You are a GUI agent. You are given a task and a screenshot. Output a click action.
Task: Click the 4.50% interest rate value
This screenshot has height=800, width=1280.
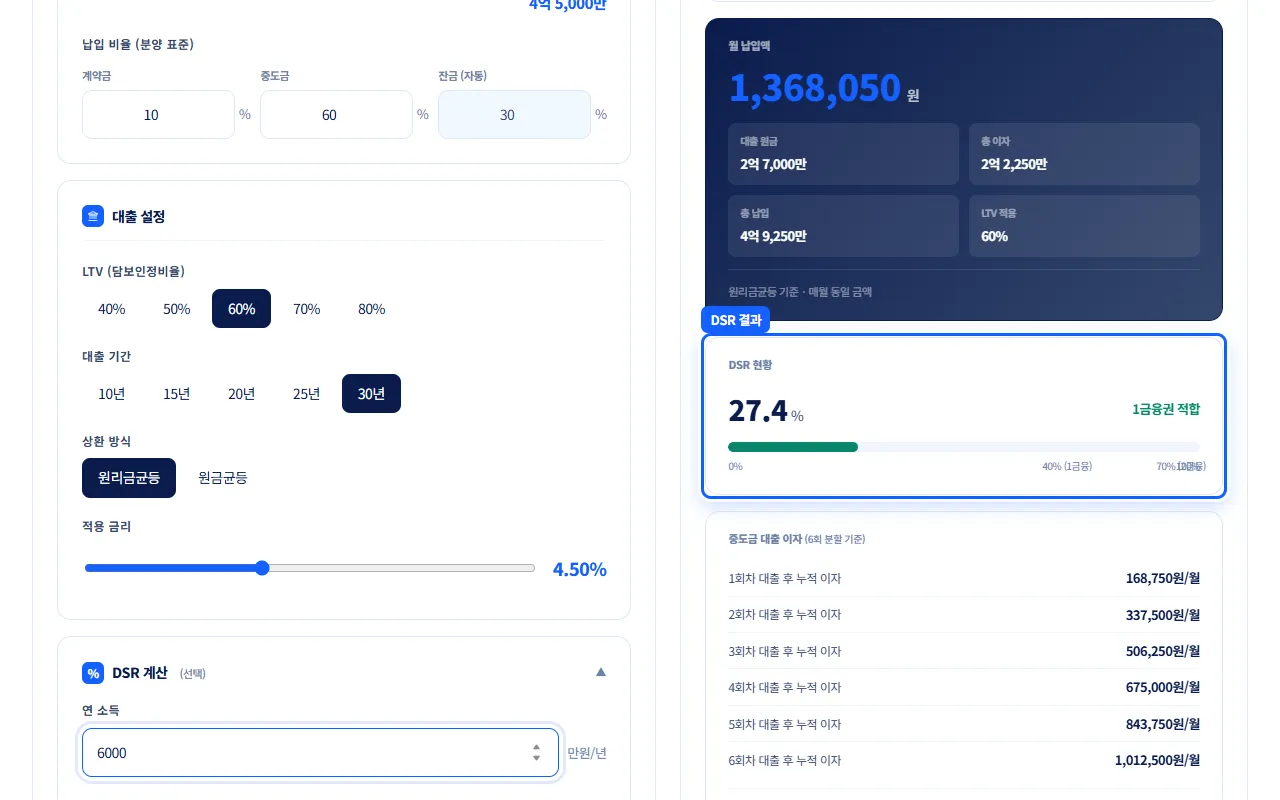click(580, 569)
